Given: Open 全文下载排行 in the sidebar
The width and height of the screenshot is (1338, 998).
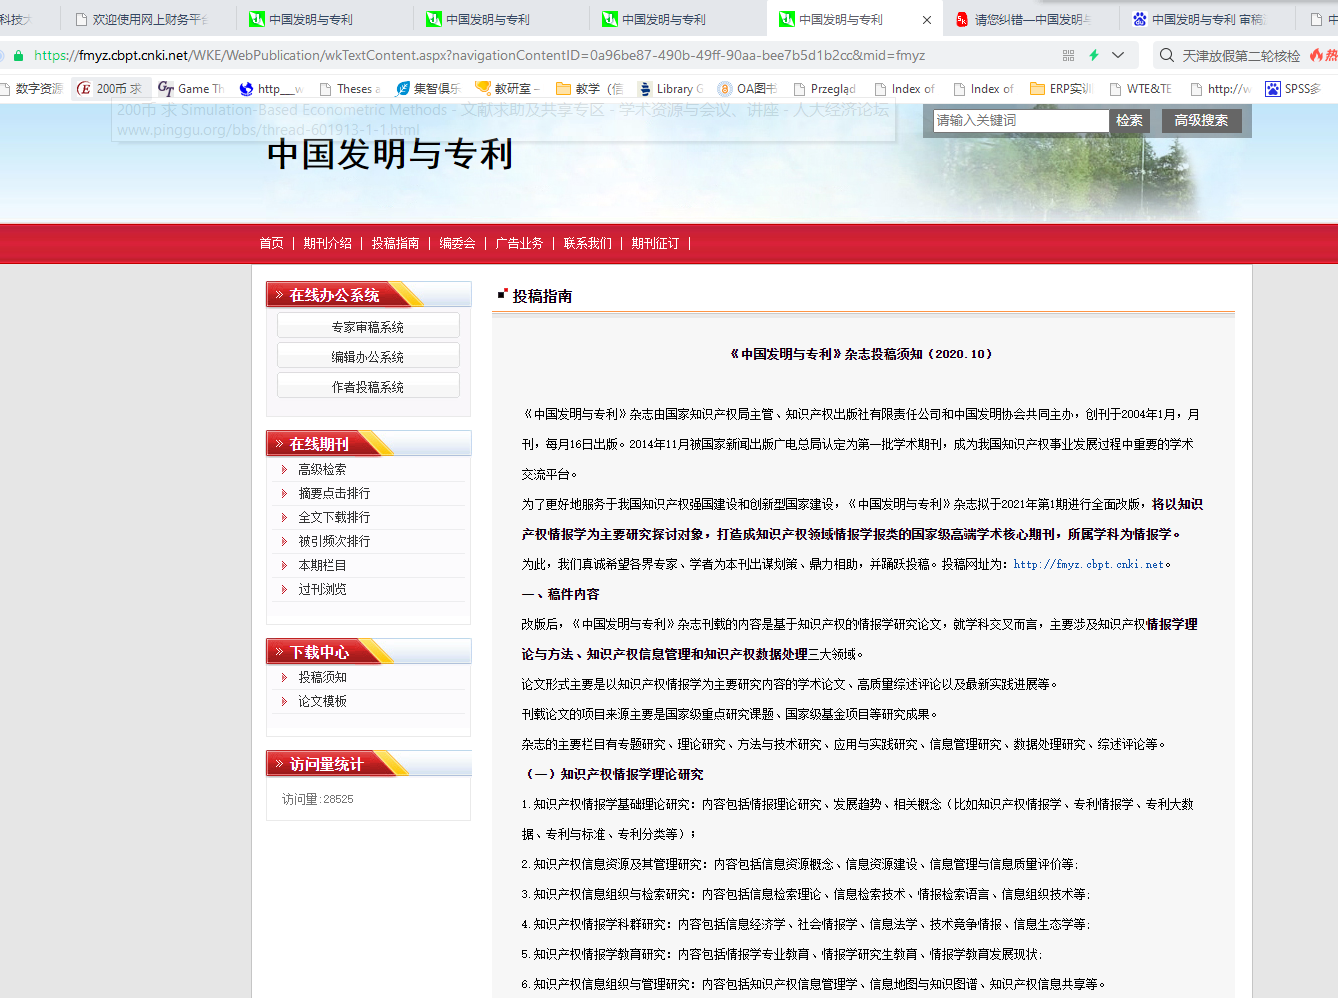Looking at the screenshot, I should click(334, 517).
